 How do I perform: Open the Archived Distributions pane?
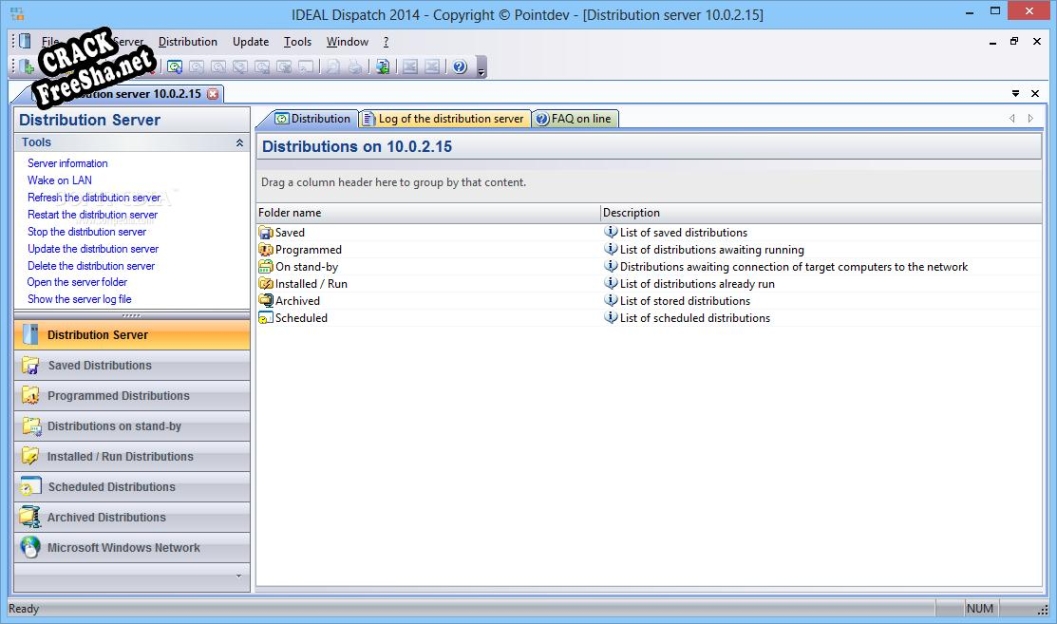coord(106,518)
